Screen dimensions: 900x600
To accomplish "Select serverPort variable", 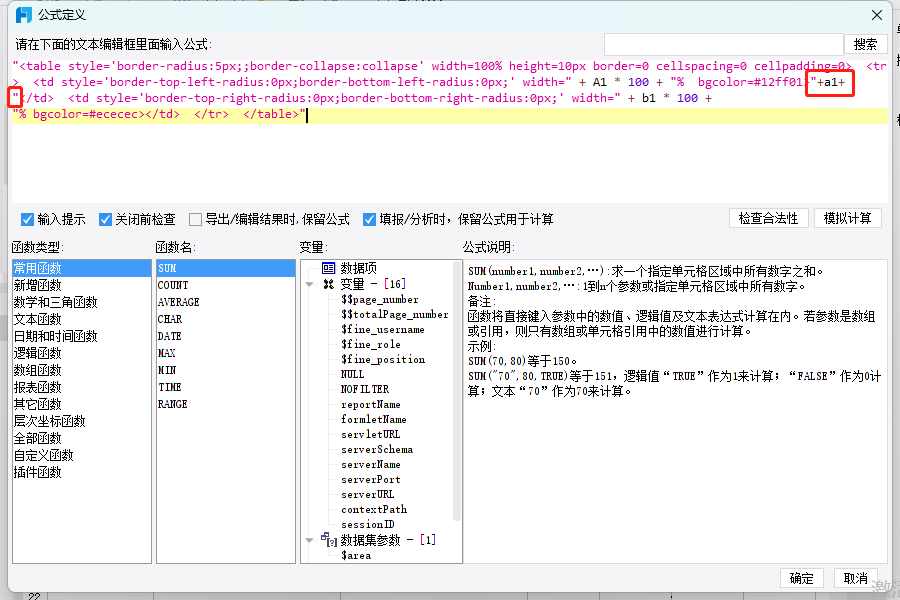I will 370,479.
